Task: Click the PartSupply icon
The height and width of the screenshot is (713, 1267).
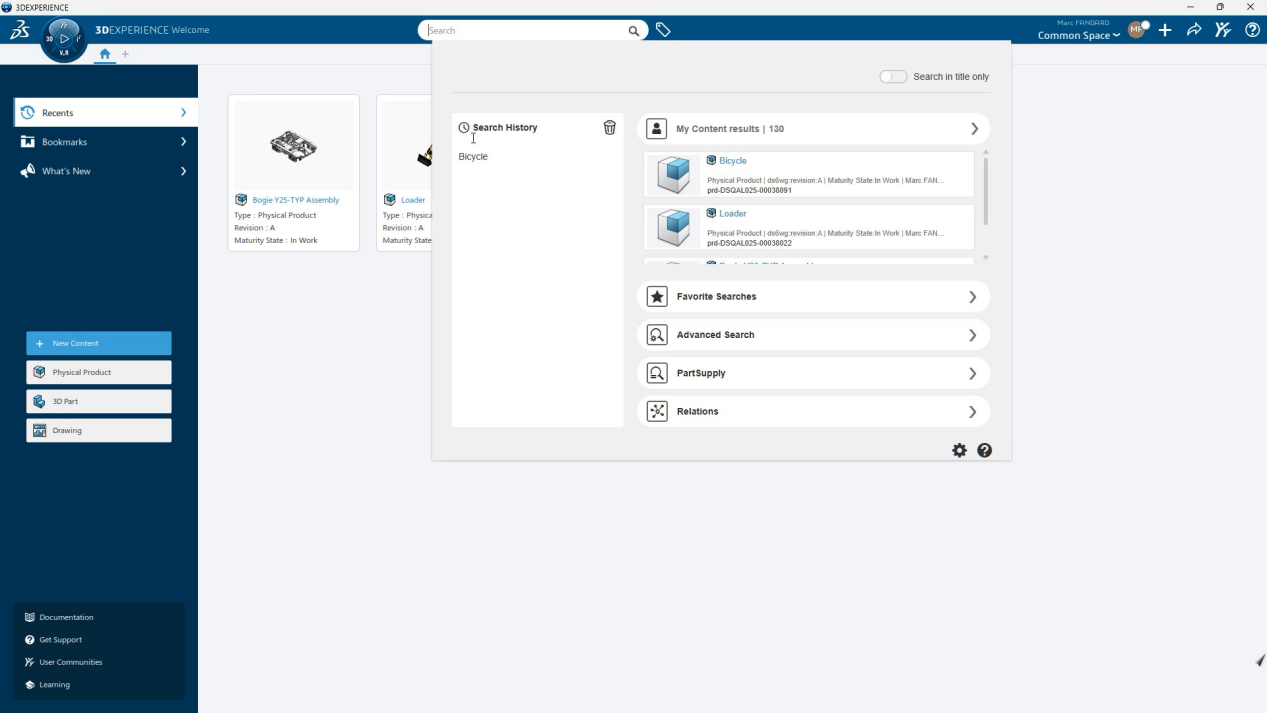Action: 657,373
